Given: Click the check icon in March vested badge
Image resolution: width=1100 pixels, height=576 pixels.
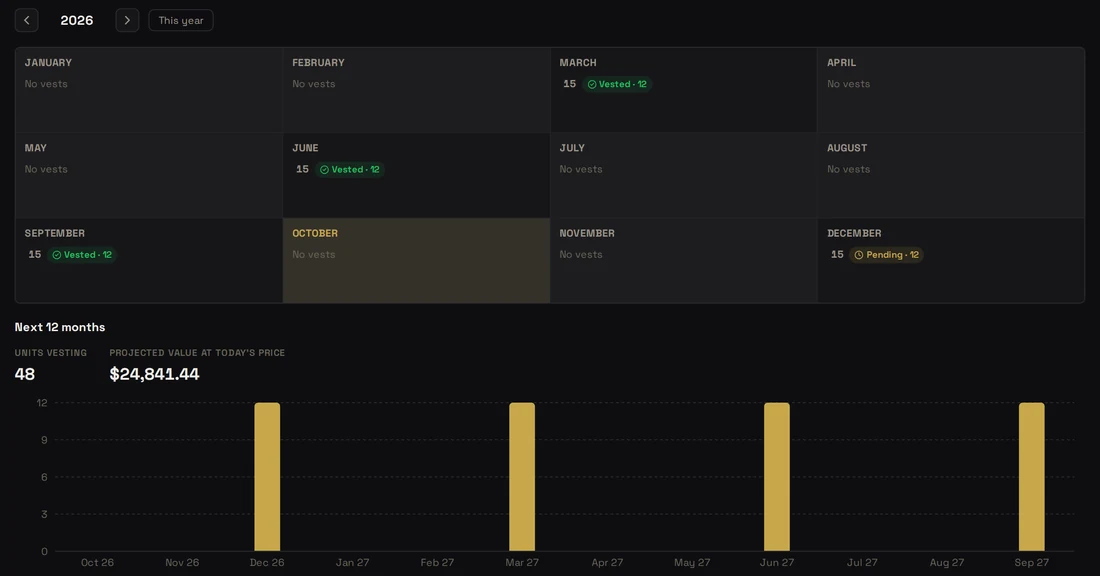Looking at the screenshot, I should click(592, 84).
